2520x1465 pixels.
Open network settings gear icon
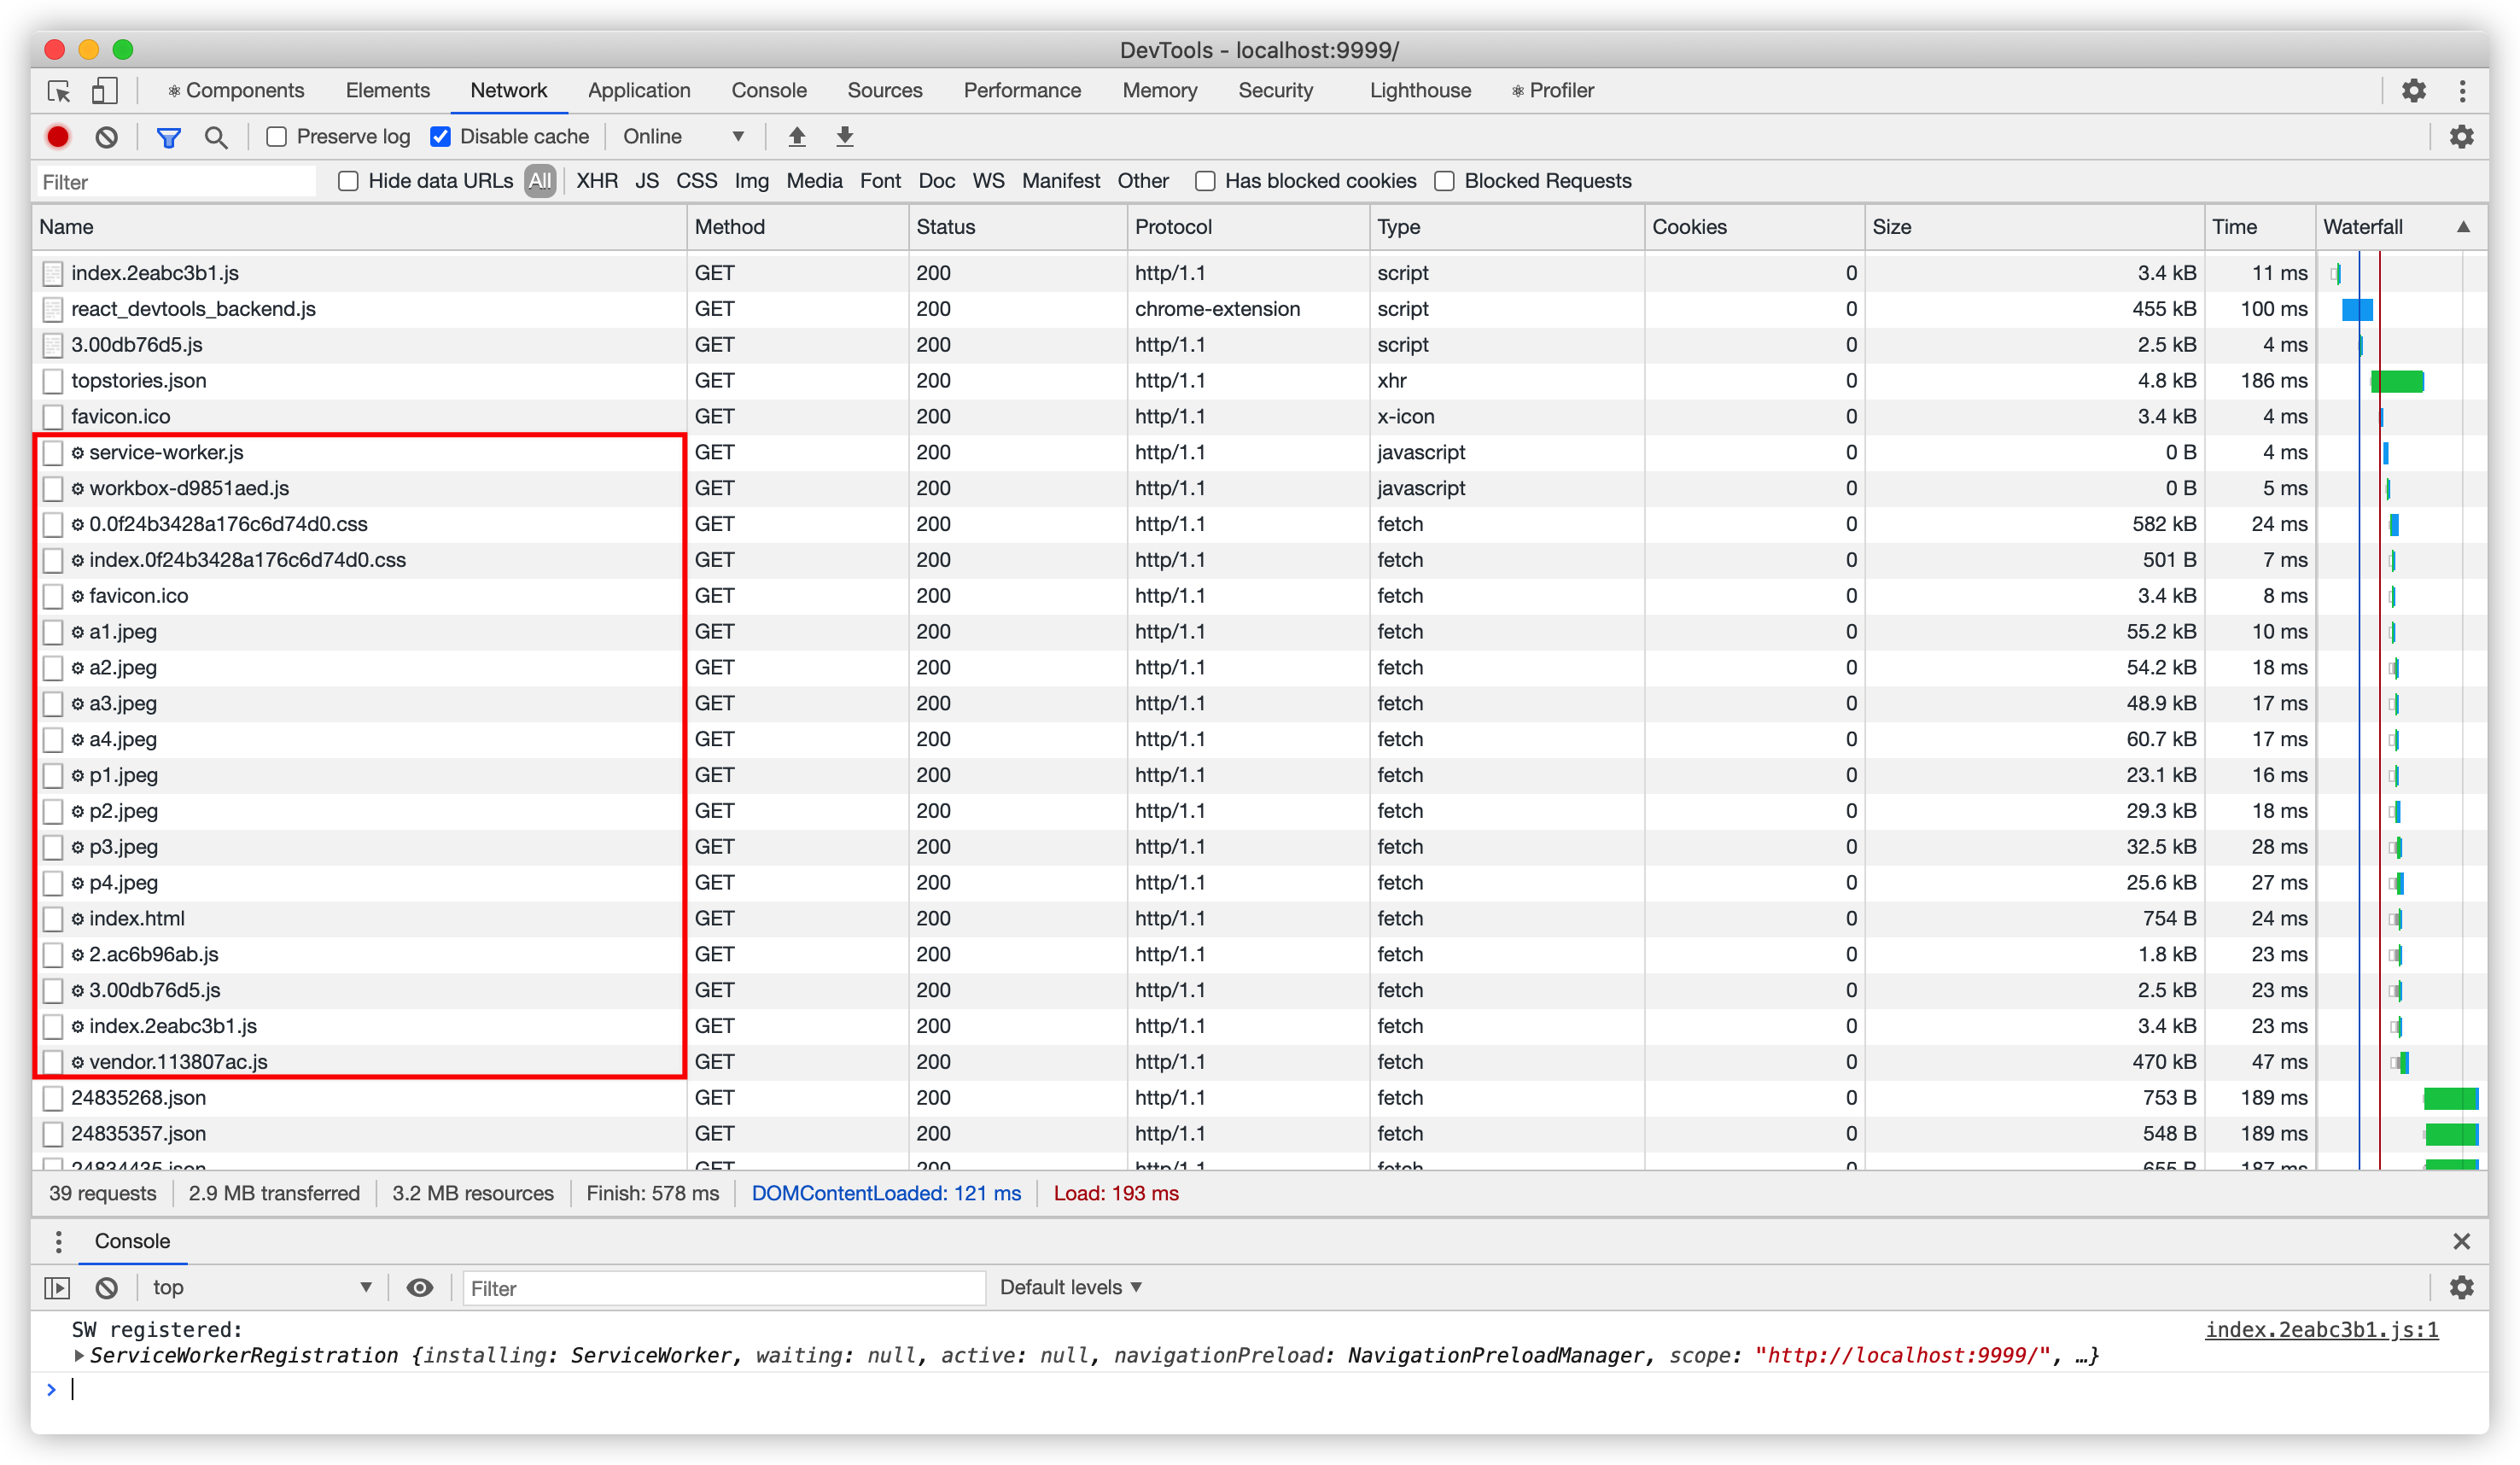[2461, 137]
